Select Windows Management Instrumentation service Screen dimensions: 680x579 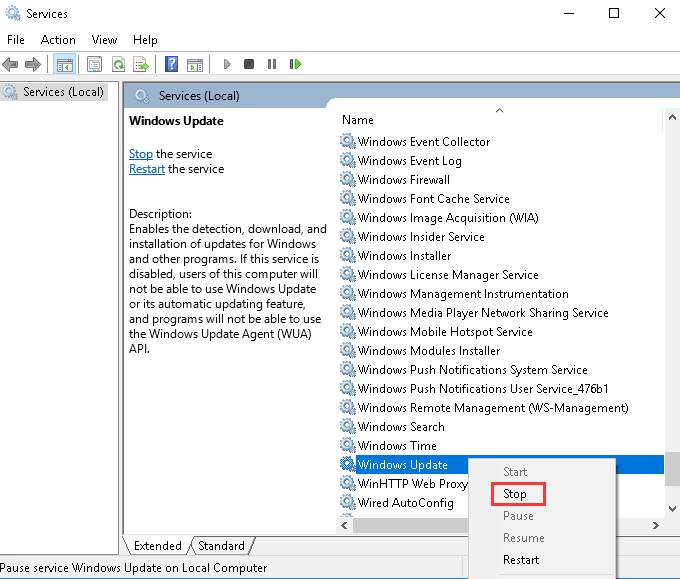click(463, 294)
